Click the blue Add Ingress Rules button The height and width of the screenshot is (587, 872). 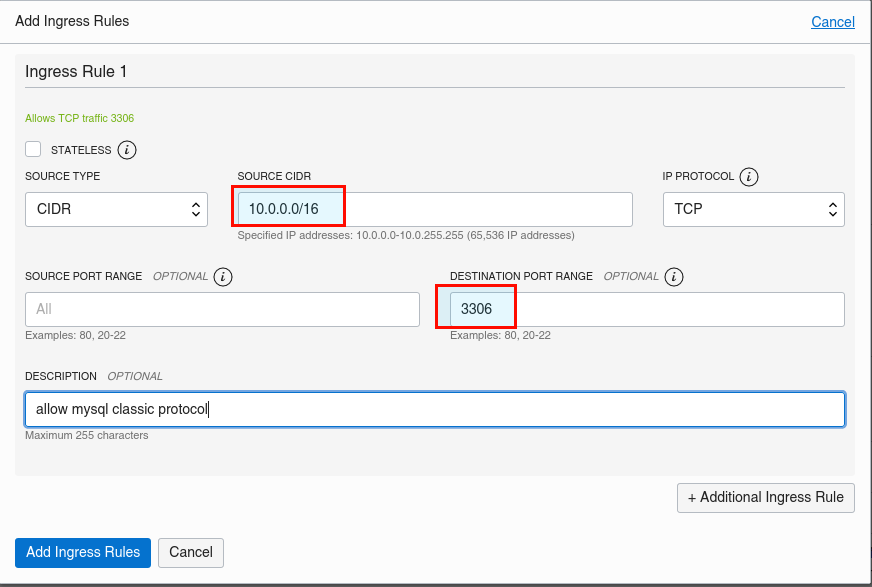pyautogui.click(x=83, y=553)
